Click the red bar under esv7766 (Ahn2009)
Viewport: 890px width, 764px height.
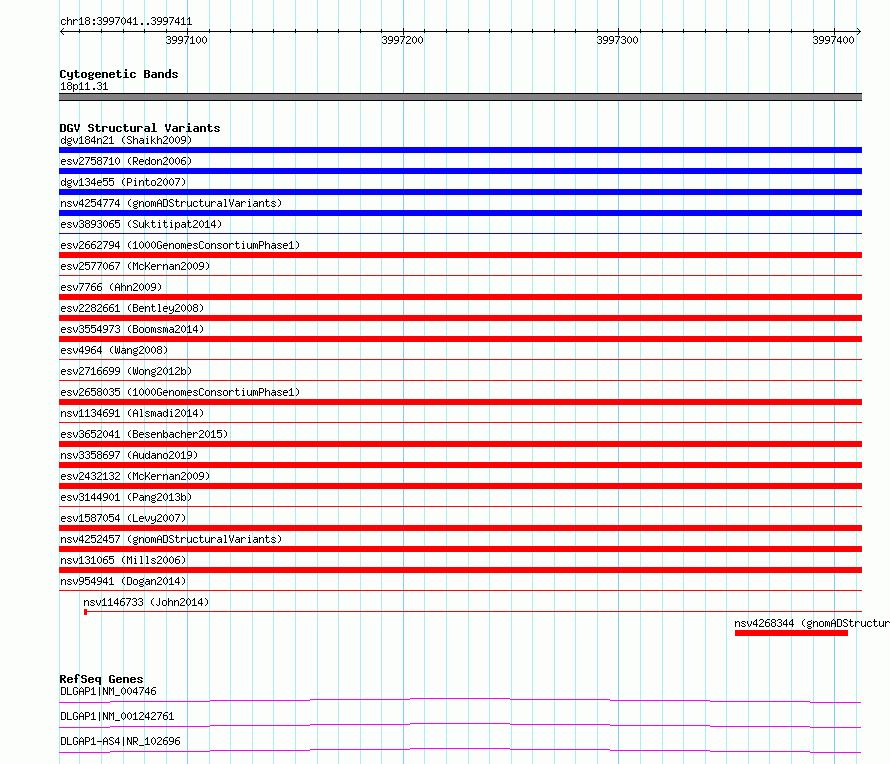(460, 297)
